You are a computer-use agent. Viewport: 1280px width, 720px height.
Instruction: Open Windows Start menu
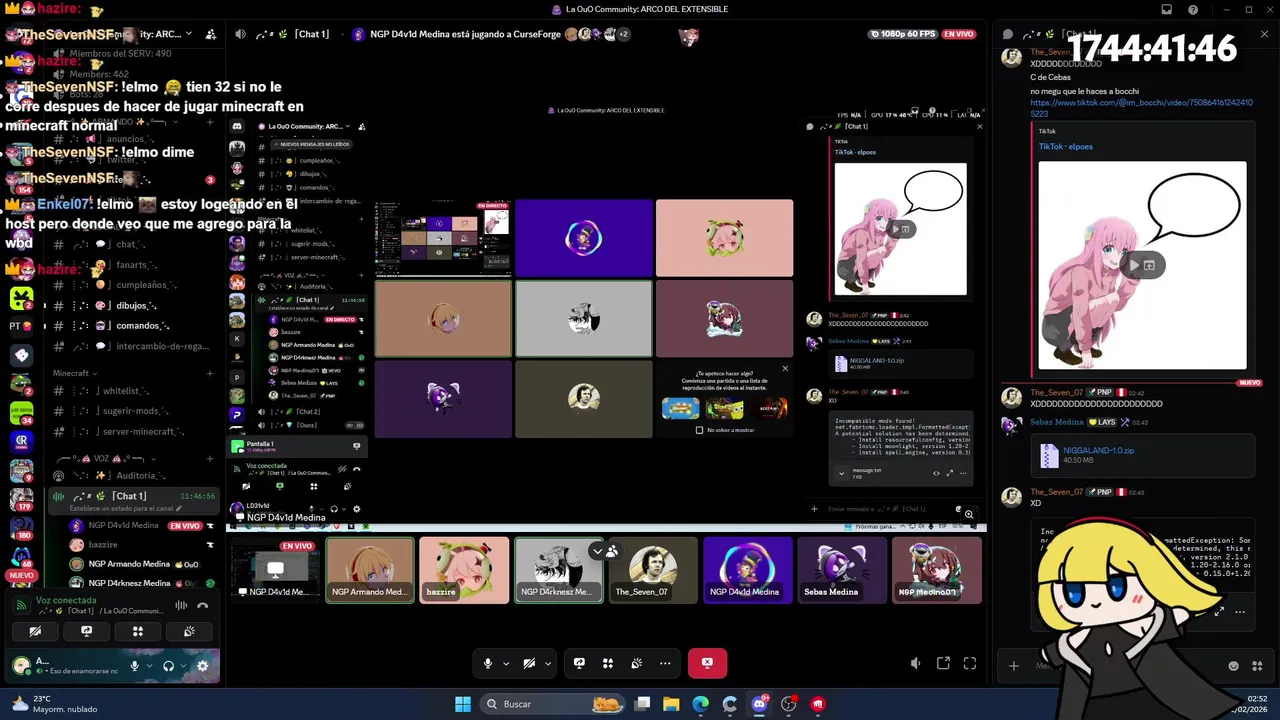click(462, 704)
